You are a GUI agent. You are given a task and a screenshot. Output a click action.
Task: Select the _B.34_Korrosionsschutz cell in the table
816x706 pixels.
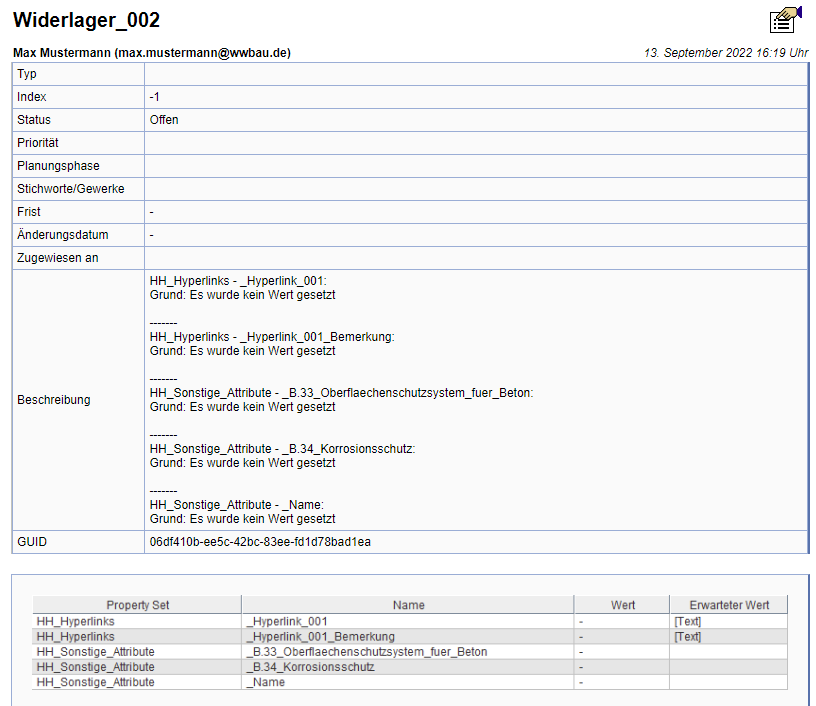310,667
